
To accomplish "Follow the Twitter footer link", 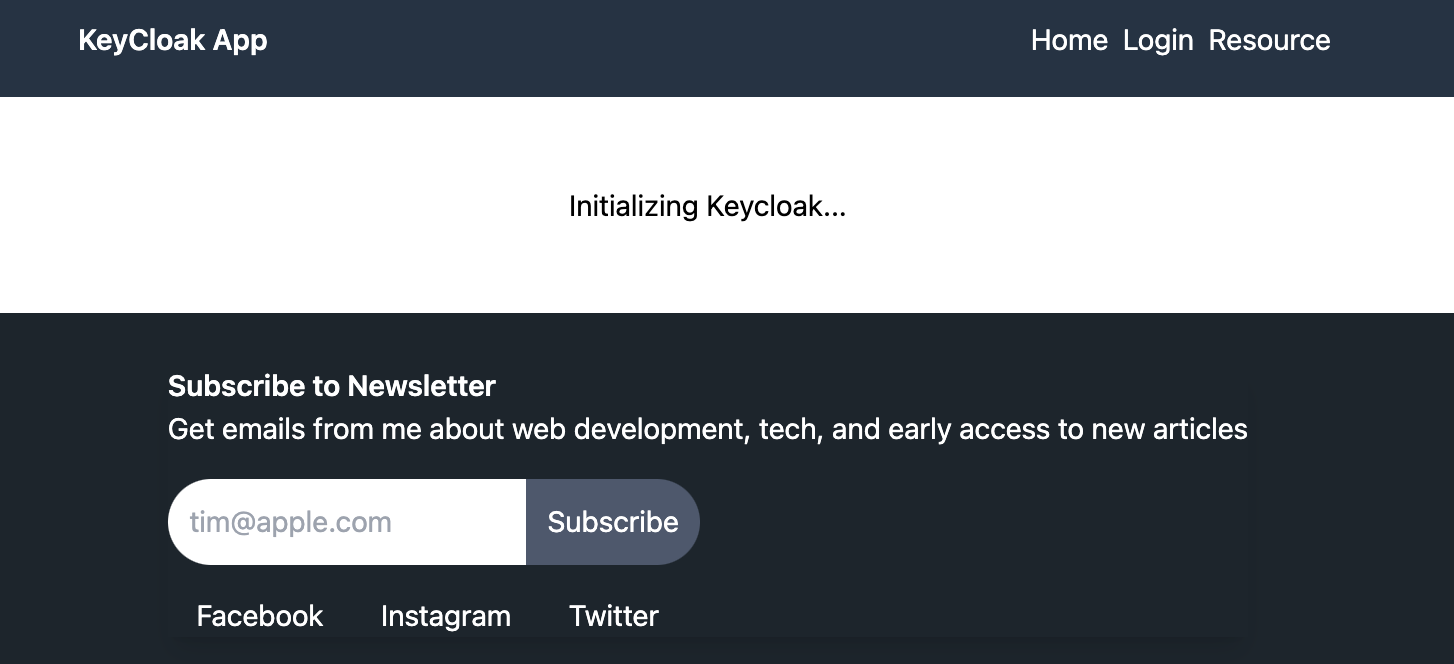I will [x=614, y=616].
